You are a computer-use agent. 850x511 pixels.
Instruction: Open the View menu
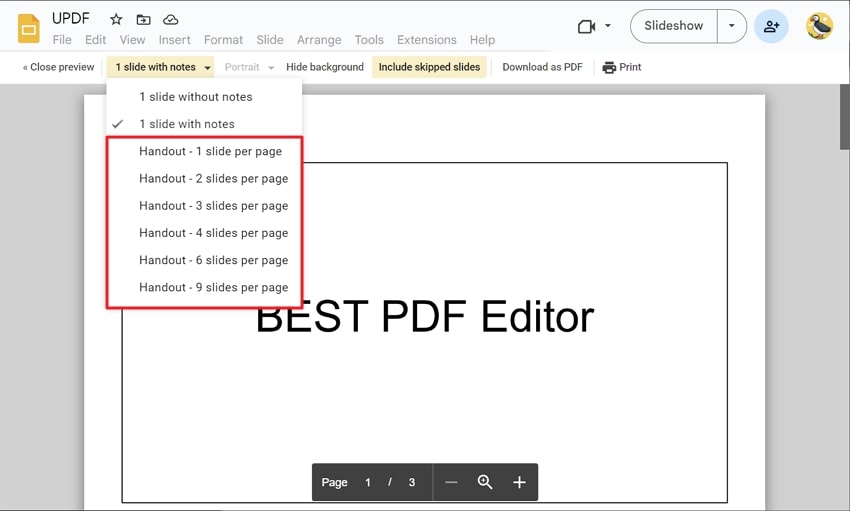pos(132,40)
